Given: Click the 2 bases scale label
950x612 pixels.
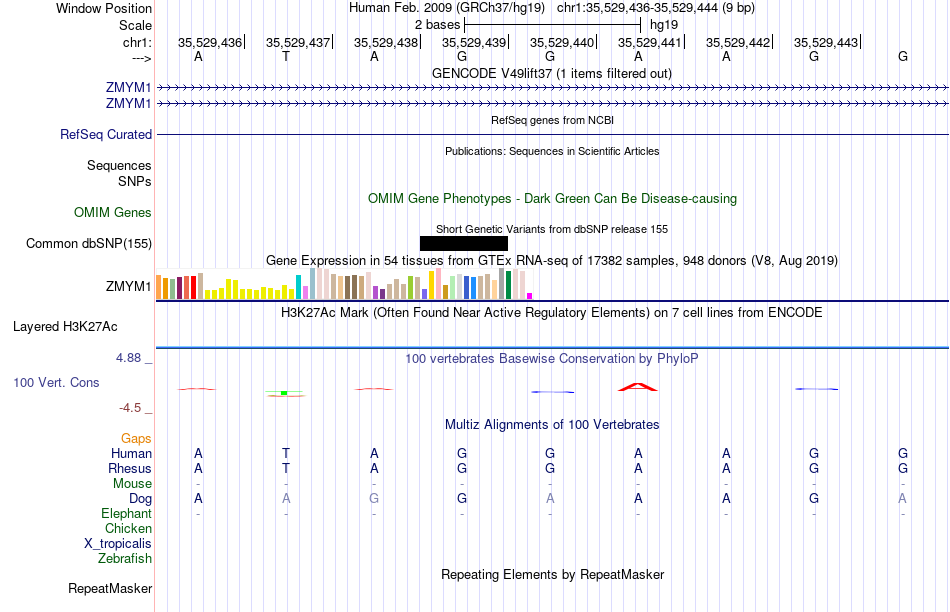Looking at the screenshot, I should (x=437, y=25).
